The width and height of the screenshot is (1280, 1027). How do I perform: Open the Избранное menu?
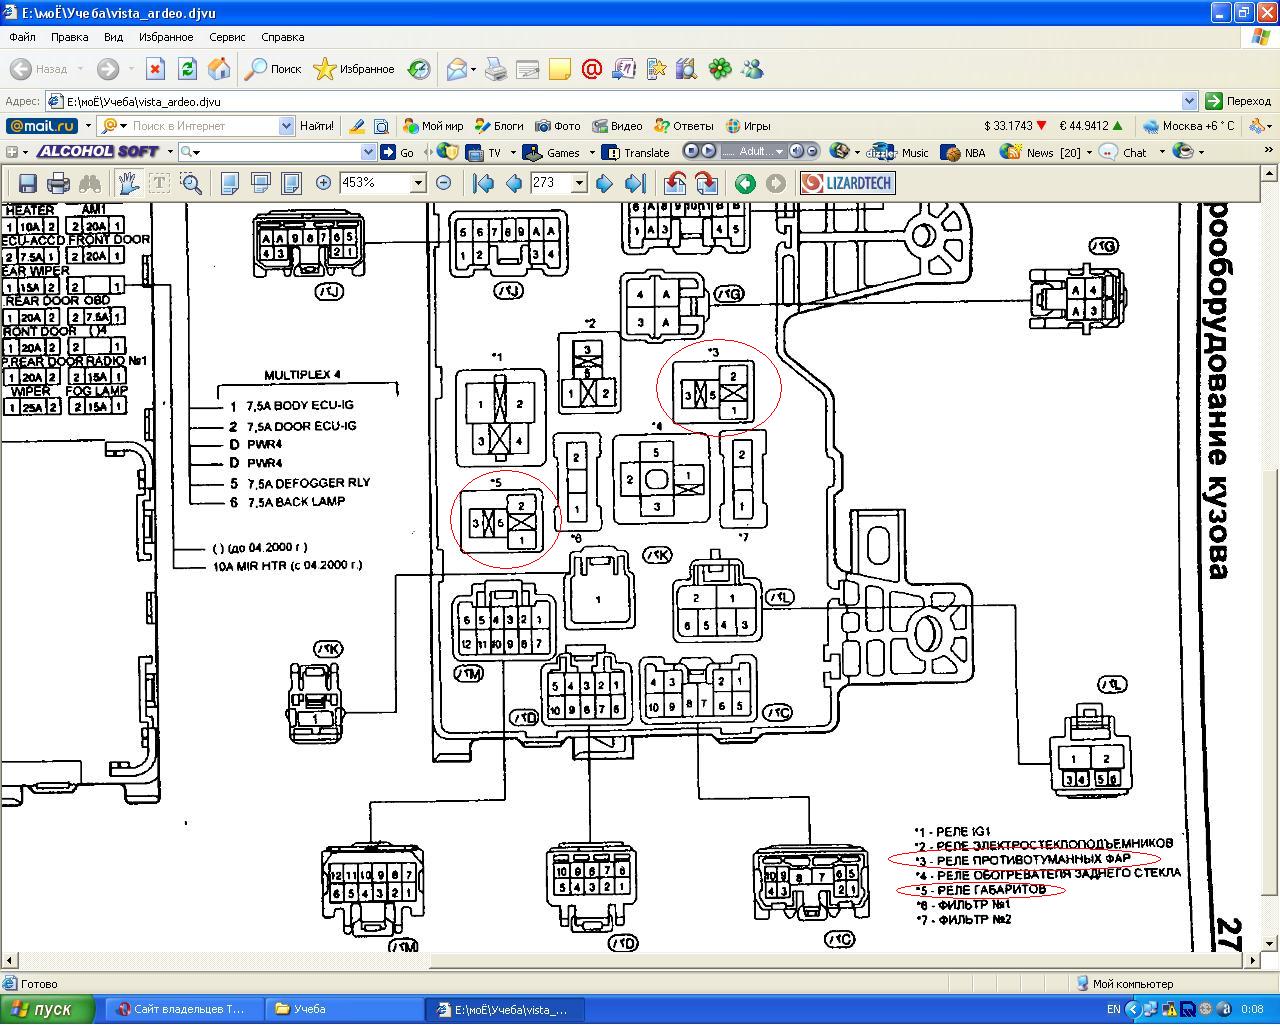(x=166, y=37)
